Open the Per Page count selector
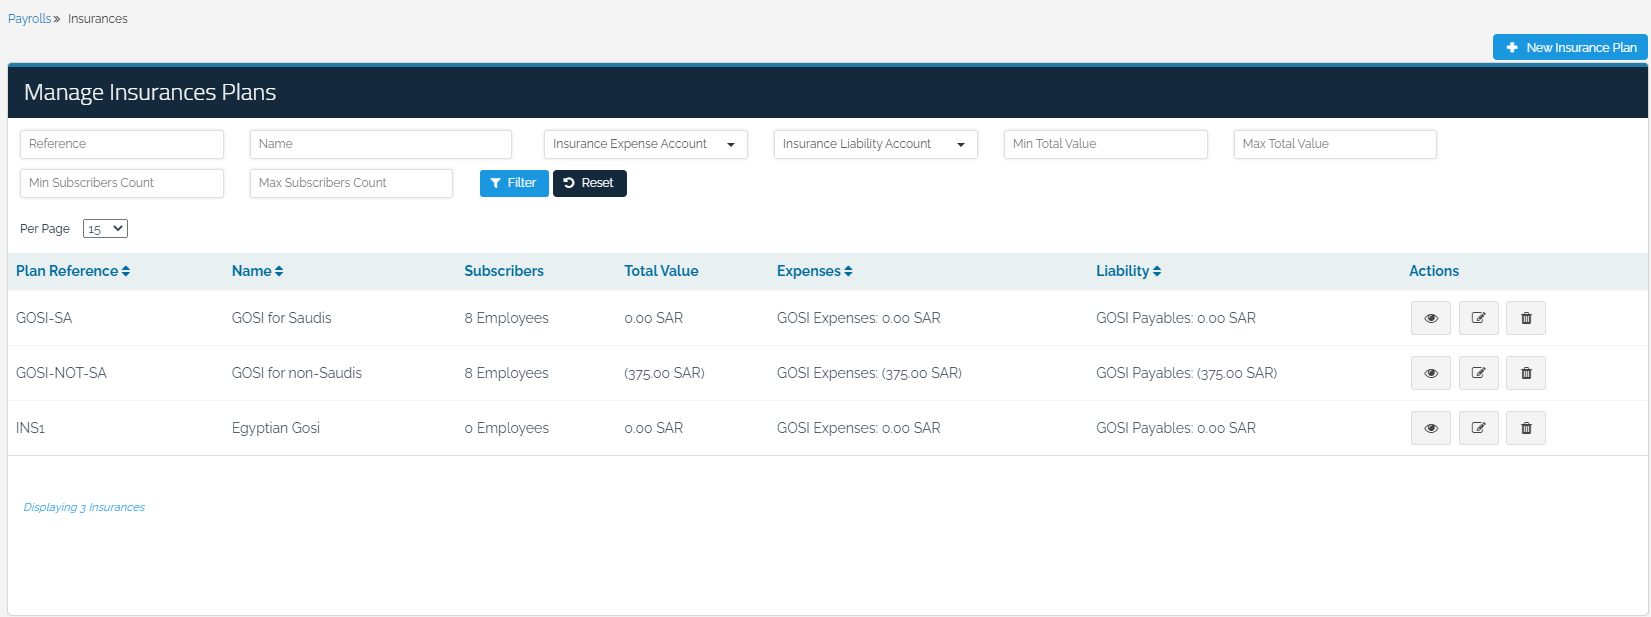 (105, 229)
